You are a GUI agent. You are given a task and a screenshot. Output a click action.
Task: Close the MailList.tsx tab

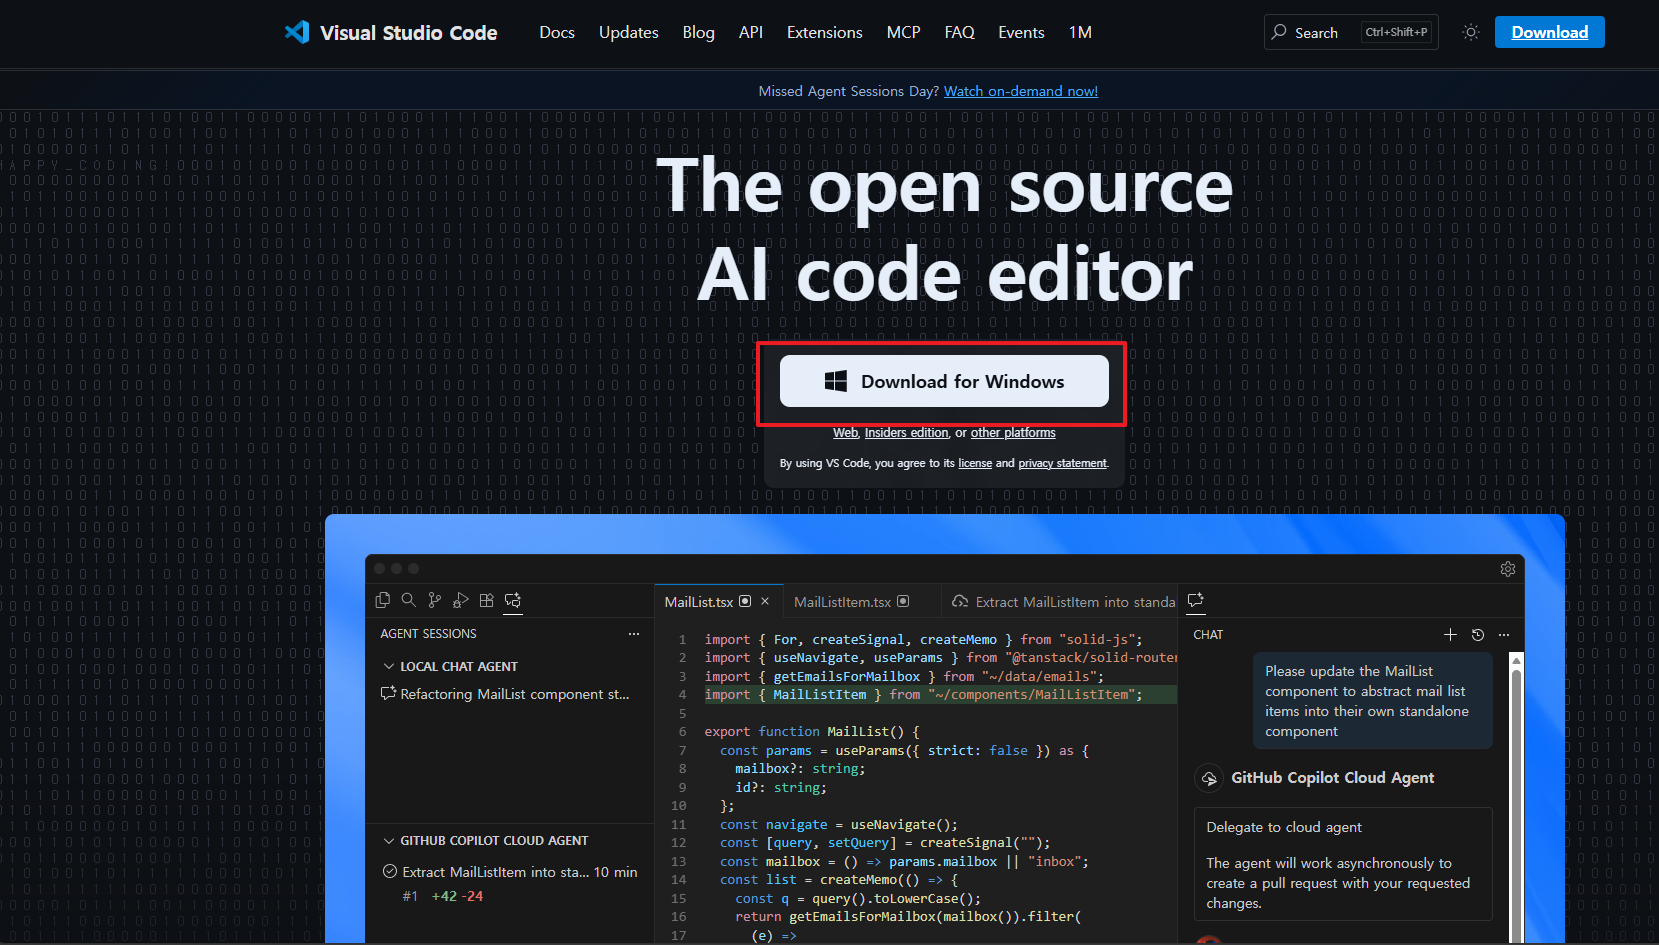pos(765,601)
